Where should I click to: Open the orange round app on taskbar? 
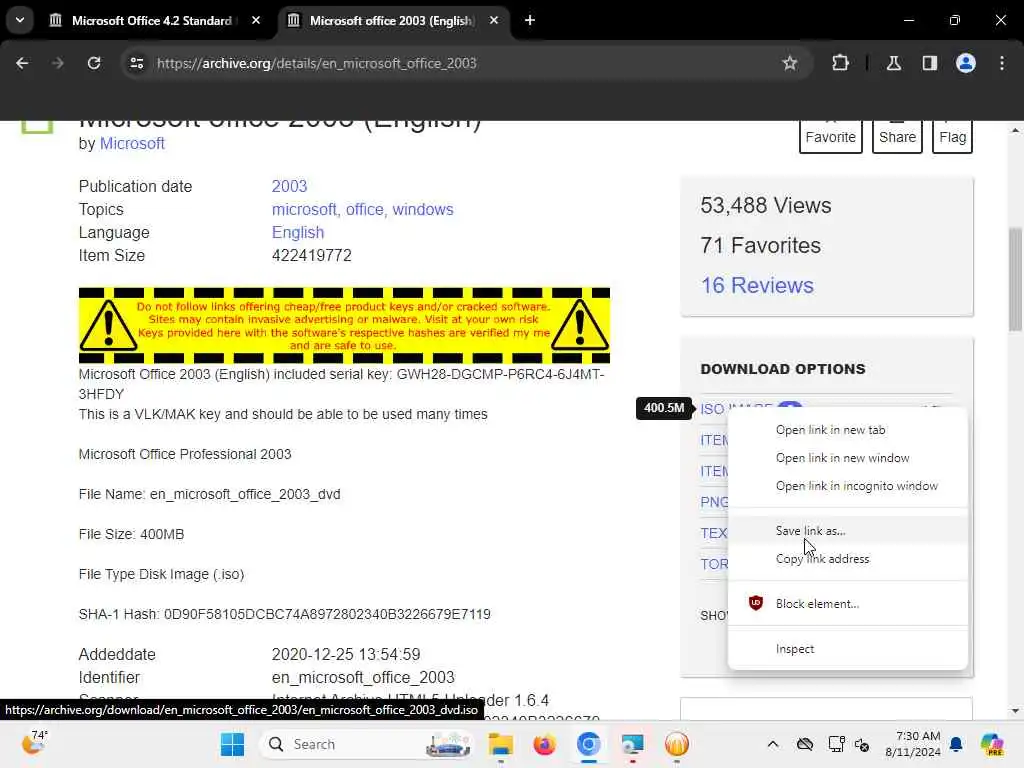coord(677,744)
